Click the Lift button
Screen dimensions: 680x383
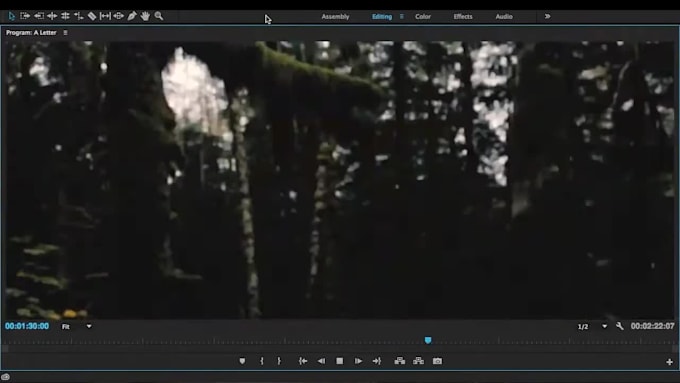[x=400, y=361]
